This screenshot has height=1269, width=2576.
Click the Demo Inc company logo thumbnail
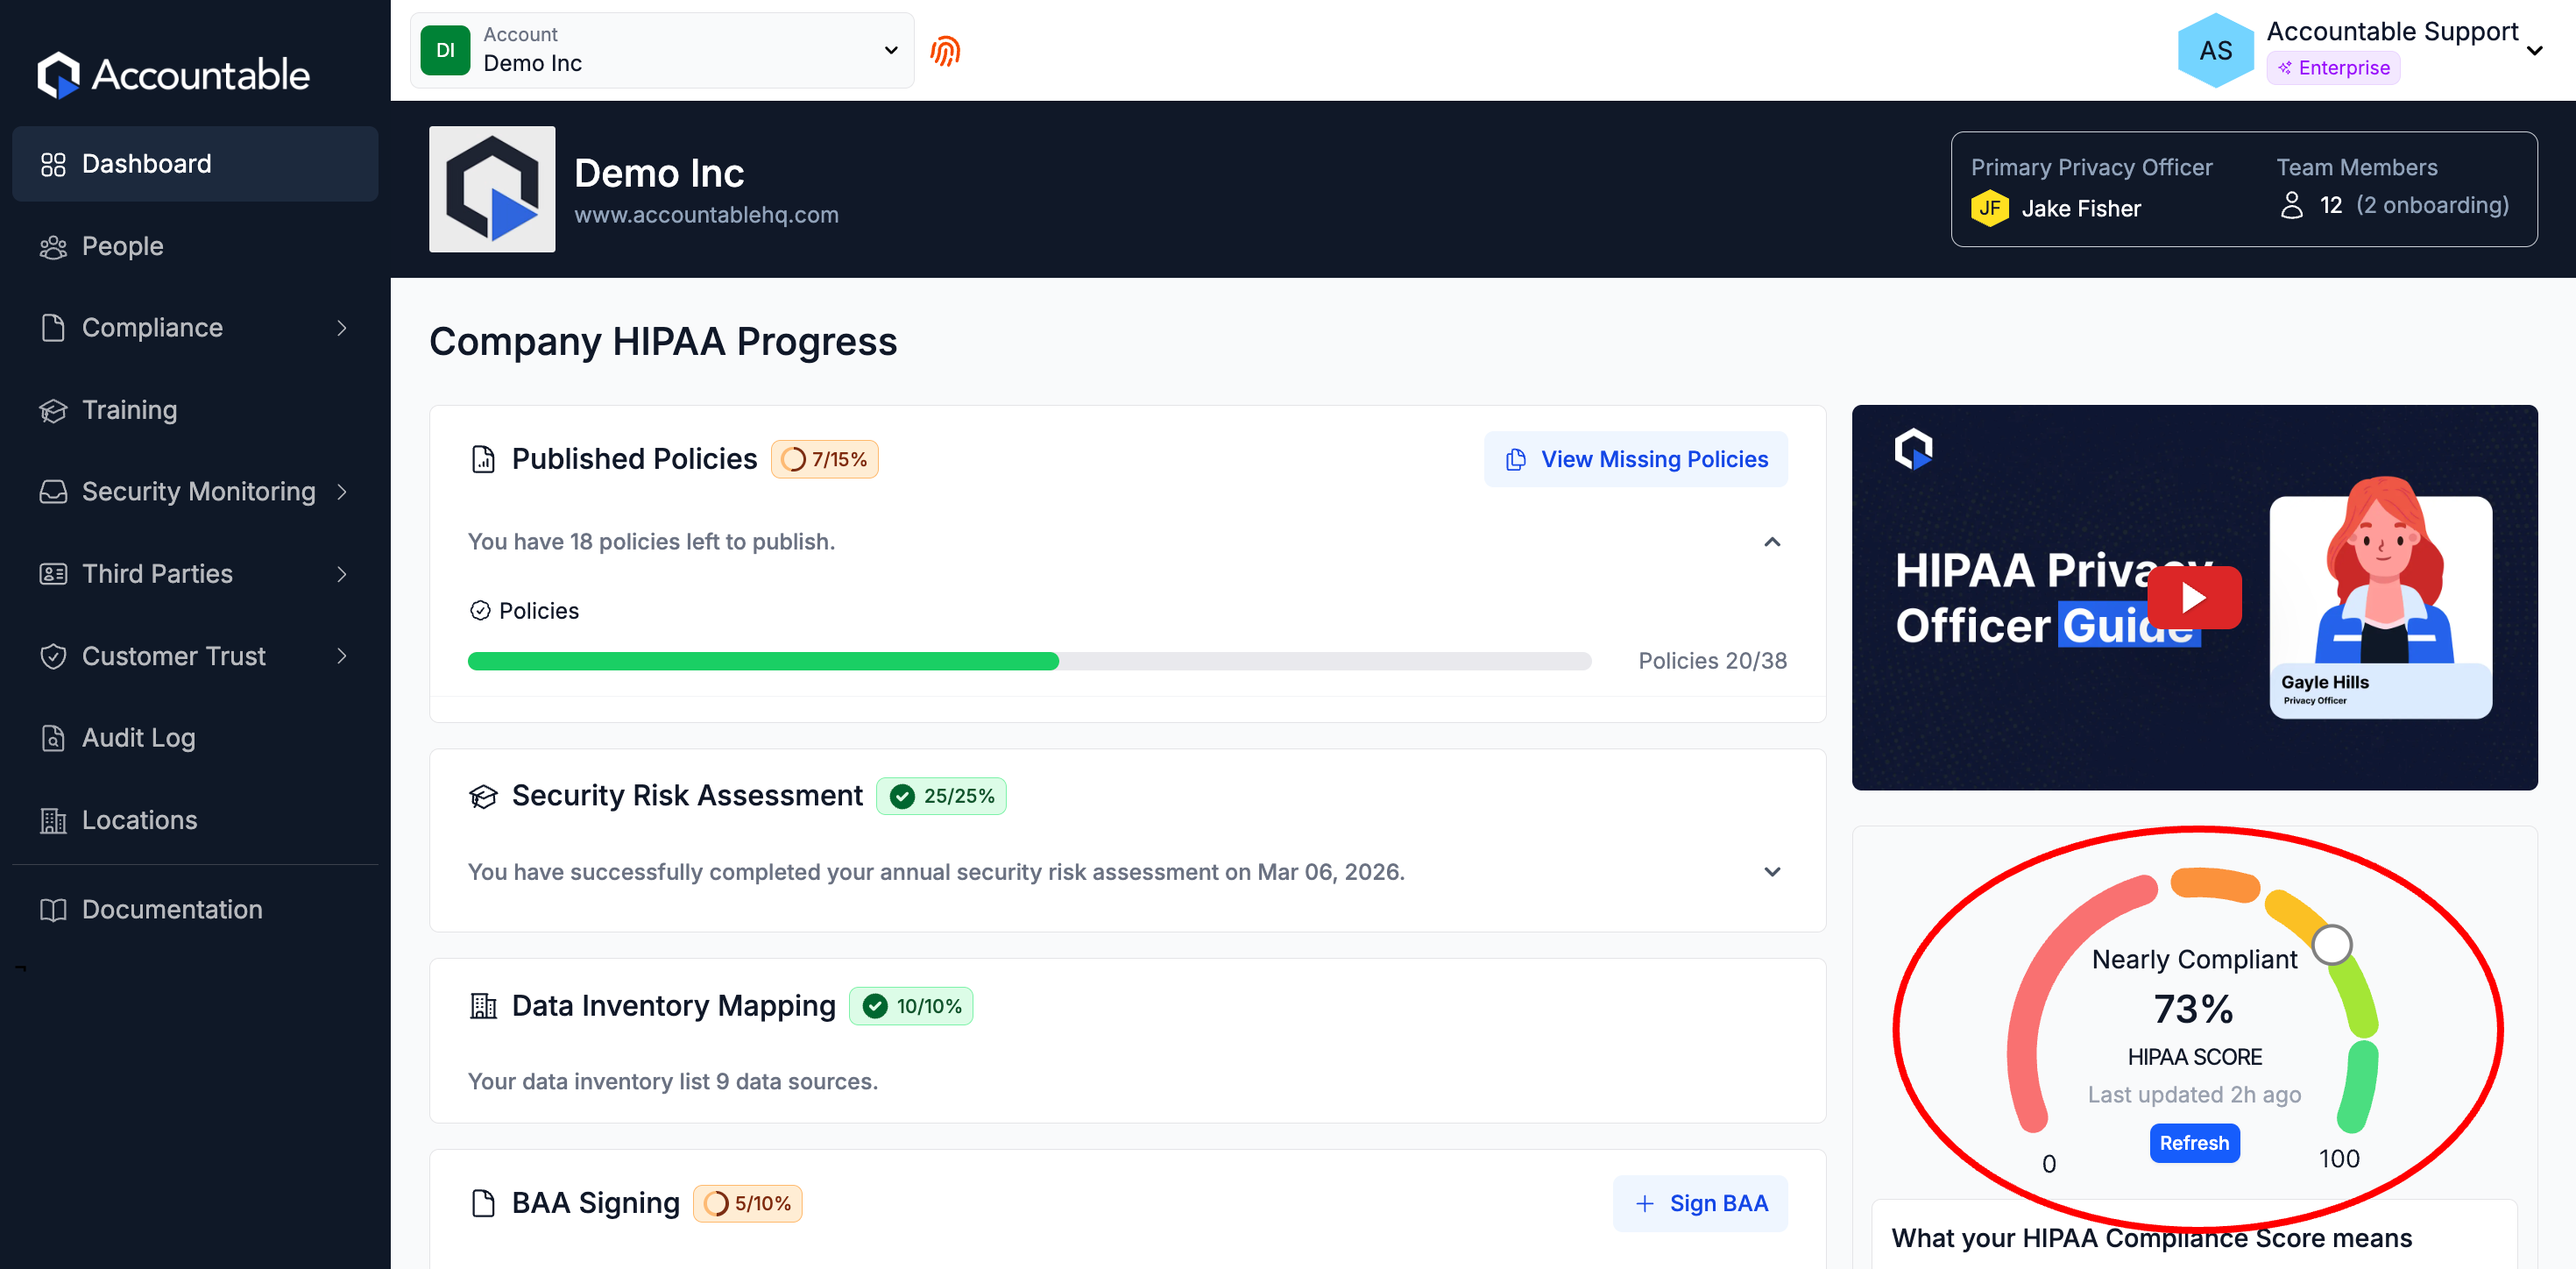[492, 189]
